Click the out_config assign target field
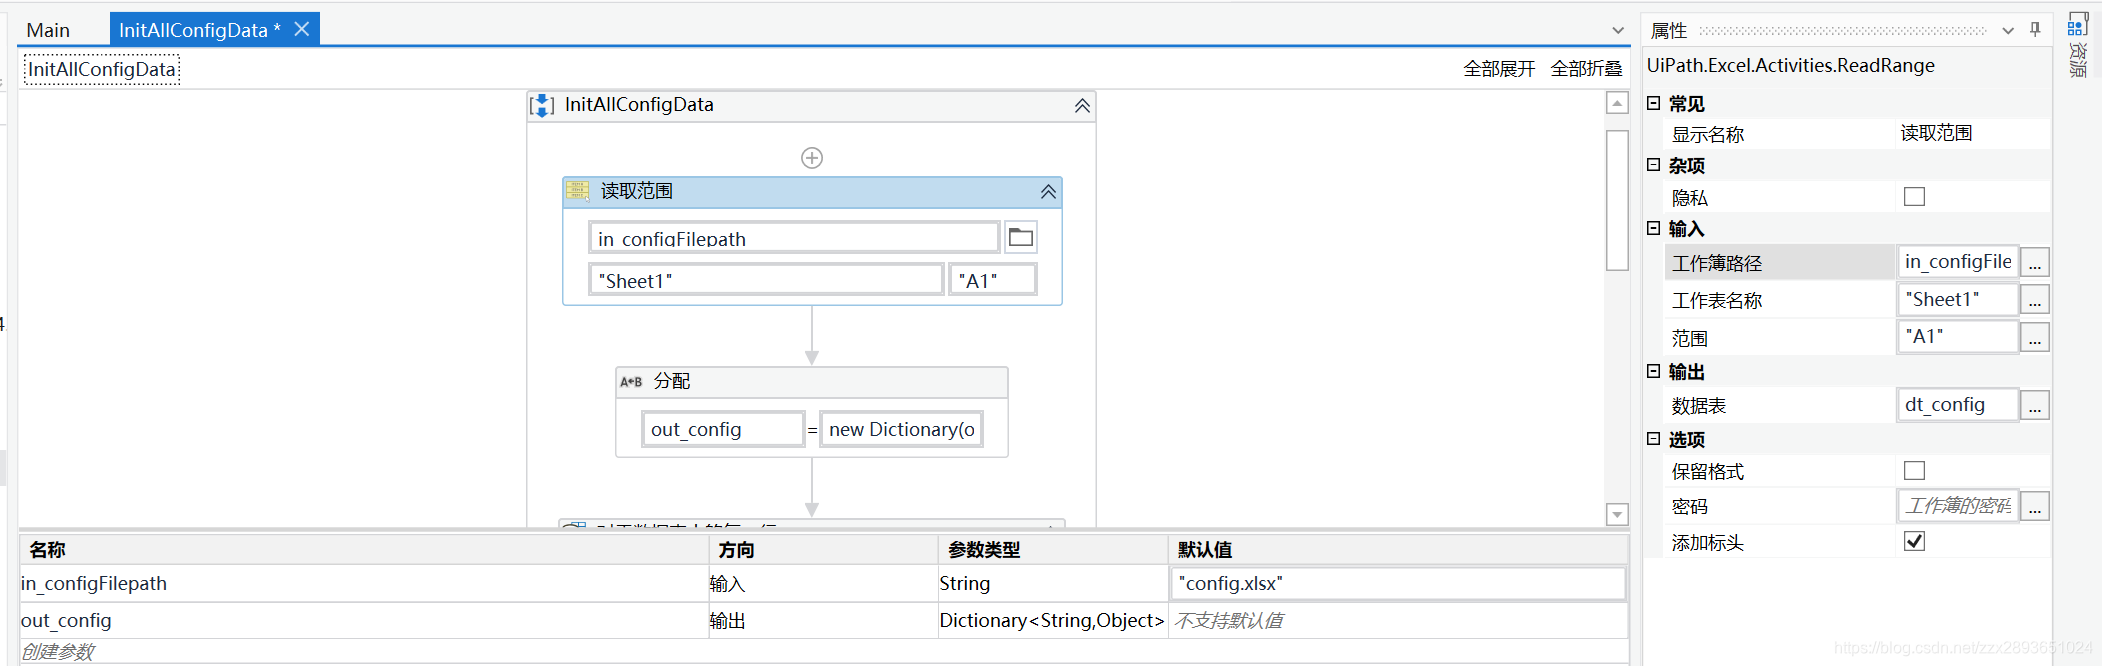Screen dimensions: 2102x666 pyautogui.click(x=723, y=429)
